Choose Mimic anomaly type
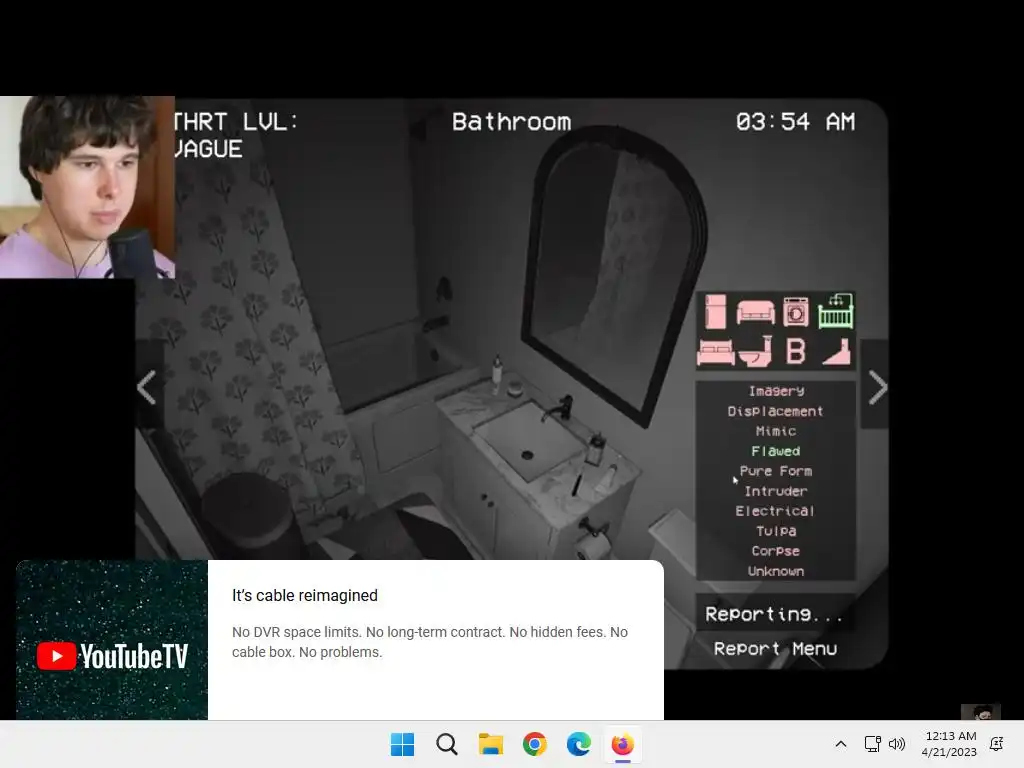This screenshot has width=1024, height=768. pos(776,431)
